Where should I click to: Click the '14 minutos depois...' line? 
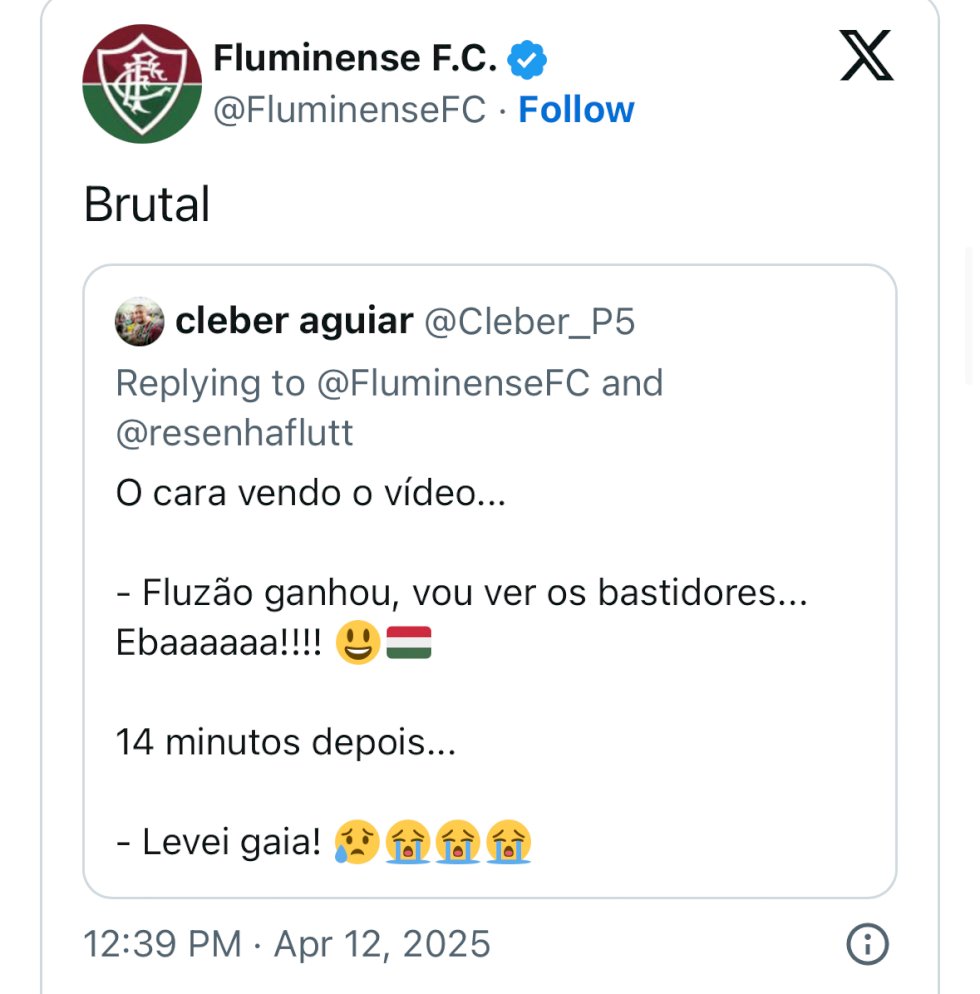pyautogui.click(x=286, y=742)
